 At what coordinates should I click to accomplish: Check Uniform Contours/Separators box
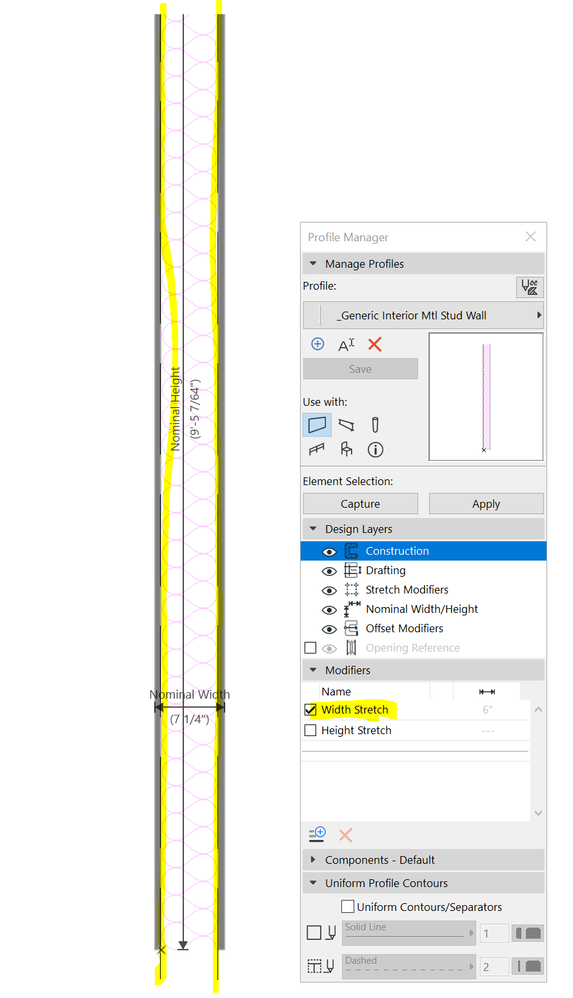click(348, 906)
